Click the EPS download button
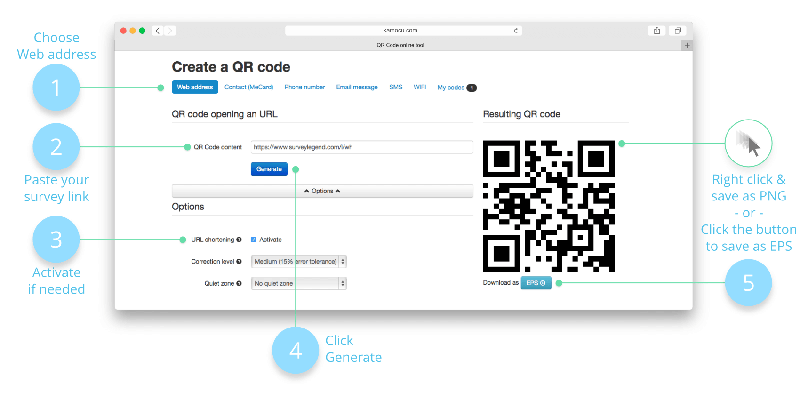800x400 pixels. 535,283
